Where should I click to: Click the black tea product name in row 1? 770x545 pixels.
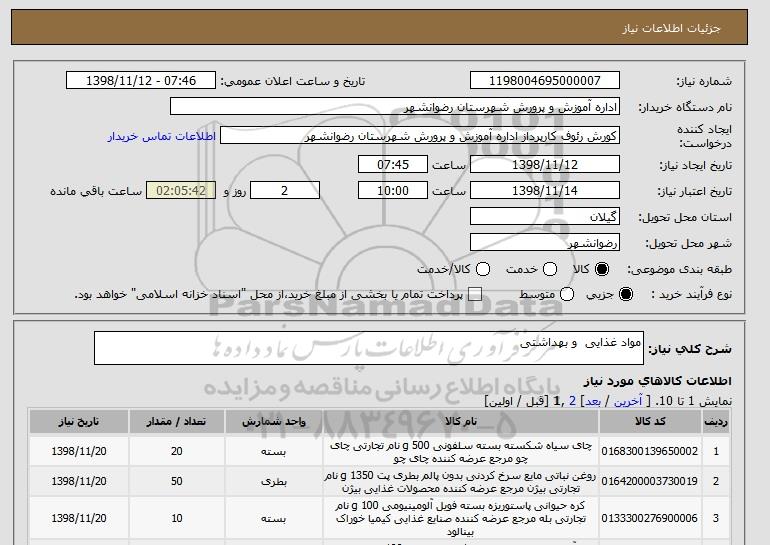point(461,452)
